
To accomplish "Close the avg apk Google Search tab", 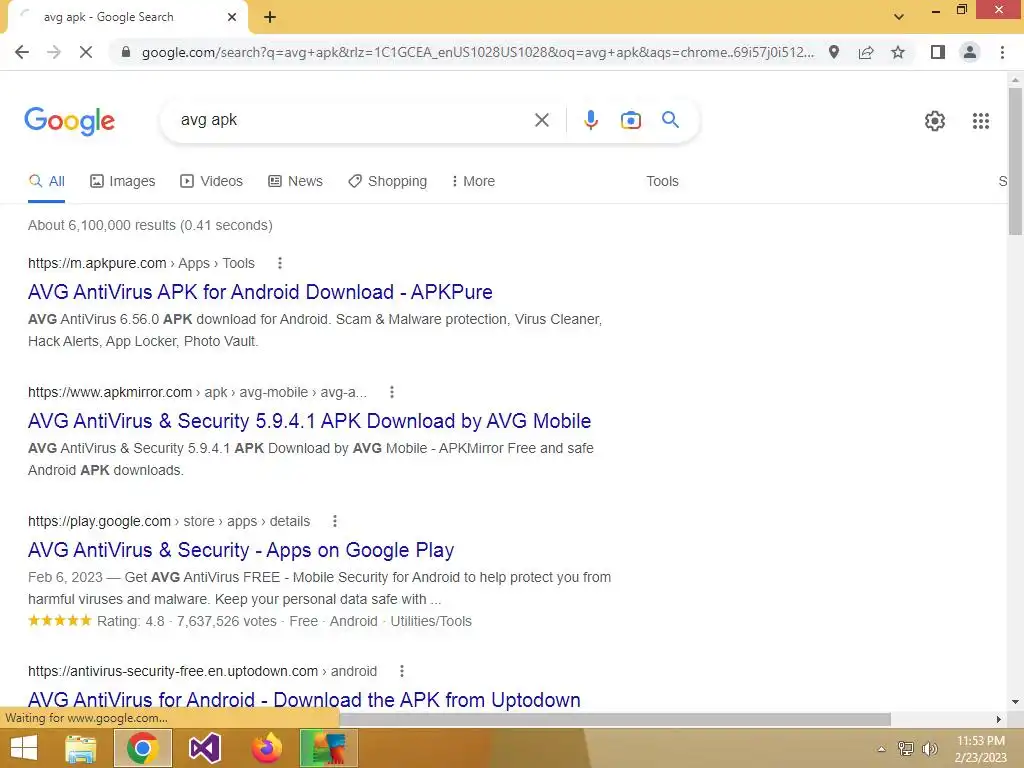I will 232,17.
